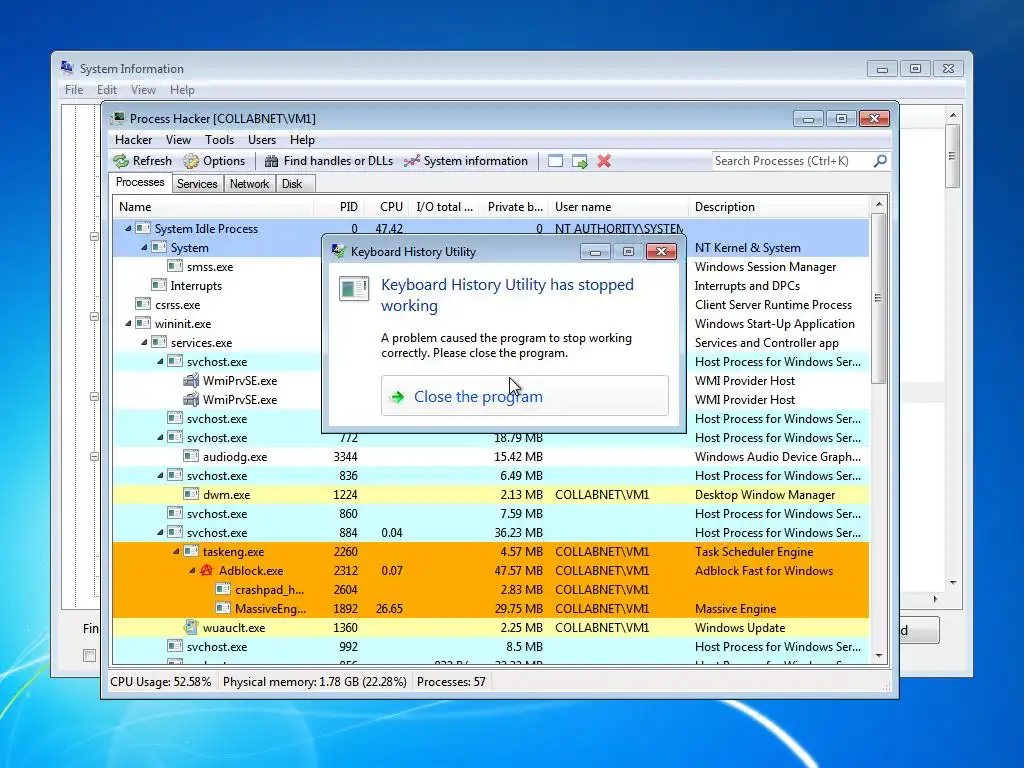Click the dwm.exe process icon
1024x768 pixels.
(x=191, y=494)
